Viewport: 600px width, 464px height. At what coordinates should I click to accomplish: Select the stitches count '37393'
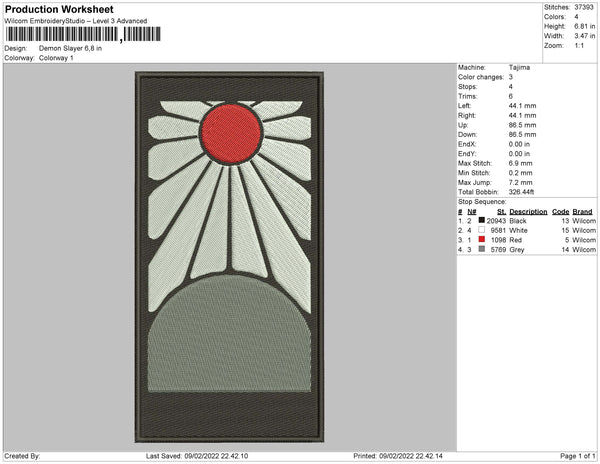[584, 7]
